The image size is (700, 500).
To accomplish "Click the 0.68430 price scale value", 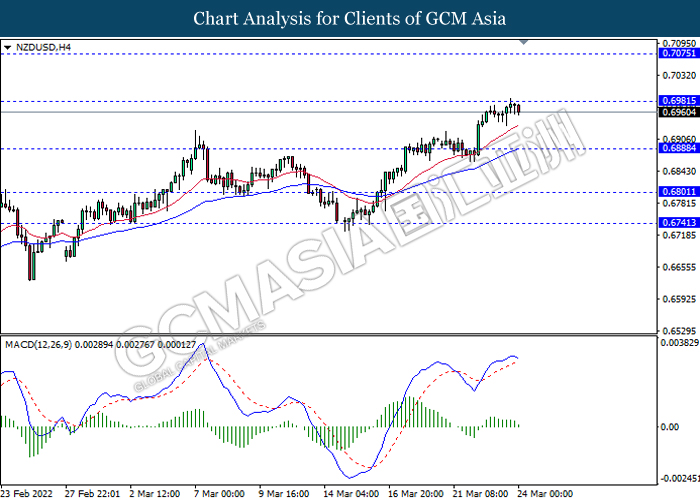I will pyautogui.click(x=679, y=171).
